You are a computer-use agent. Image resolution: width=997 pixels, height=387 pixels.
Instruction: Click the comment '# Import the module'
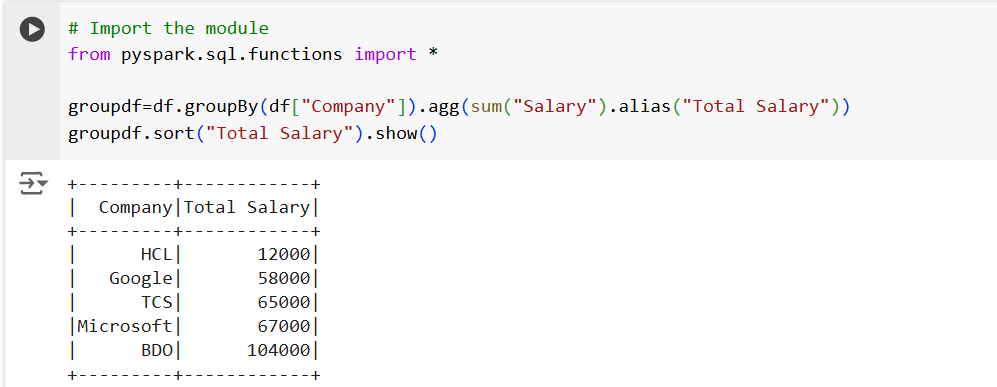(168, 29)
